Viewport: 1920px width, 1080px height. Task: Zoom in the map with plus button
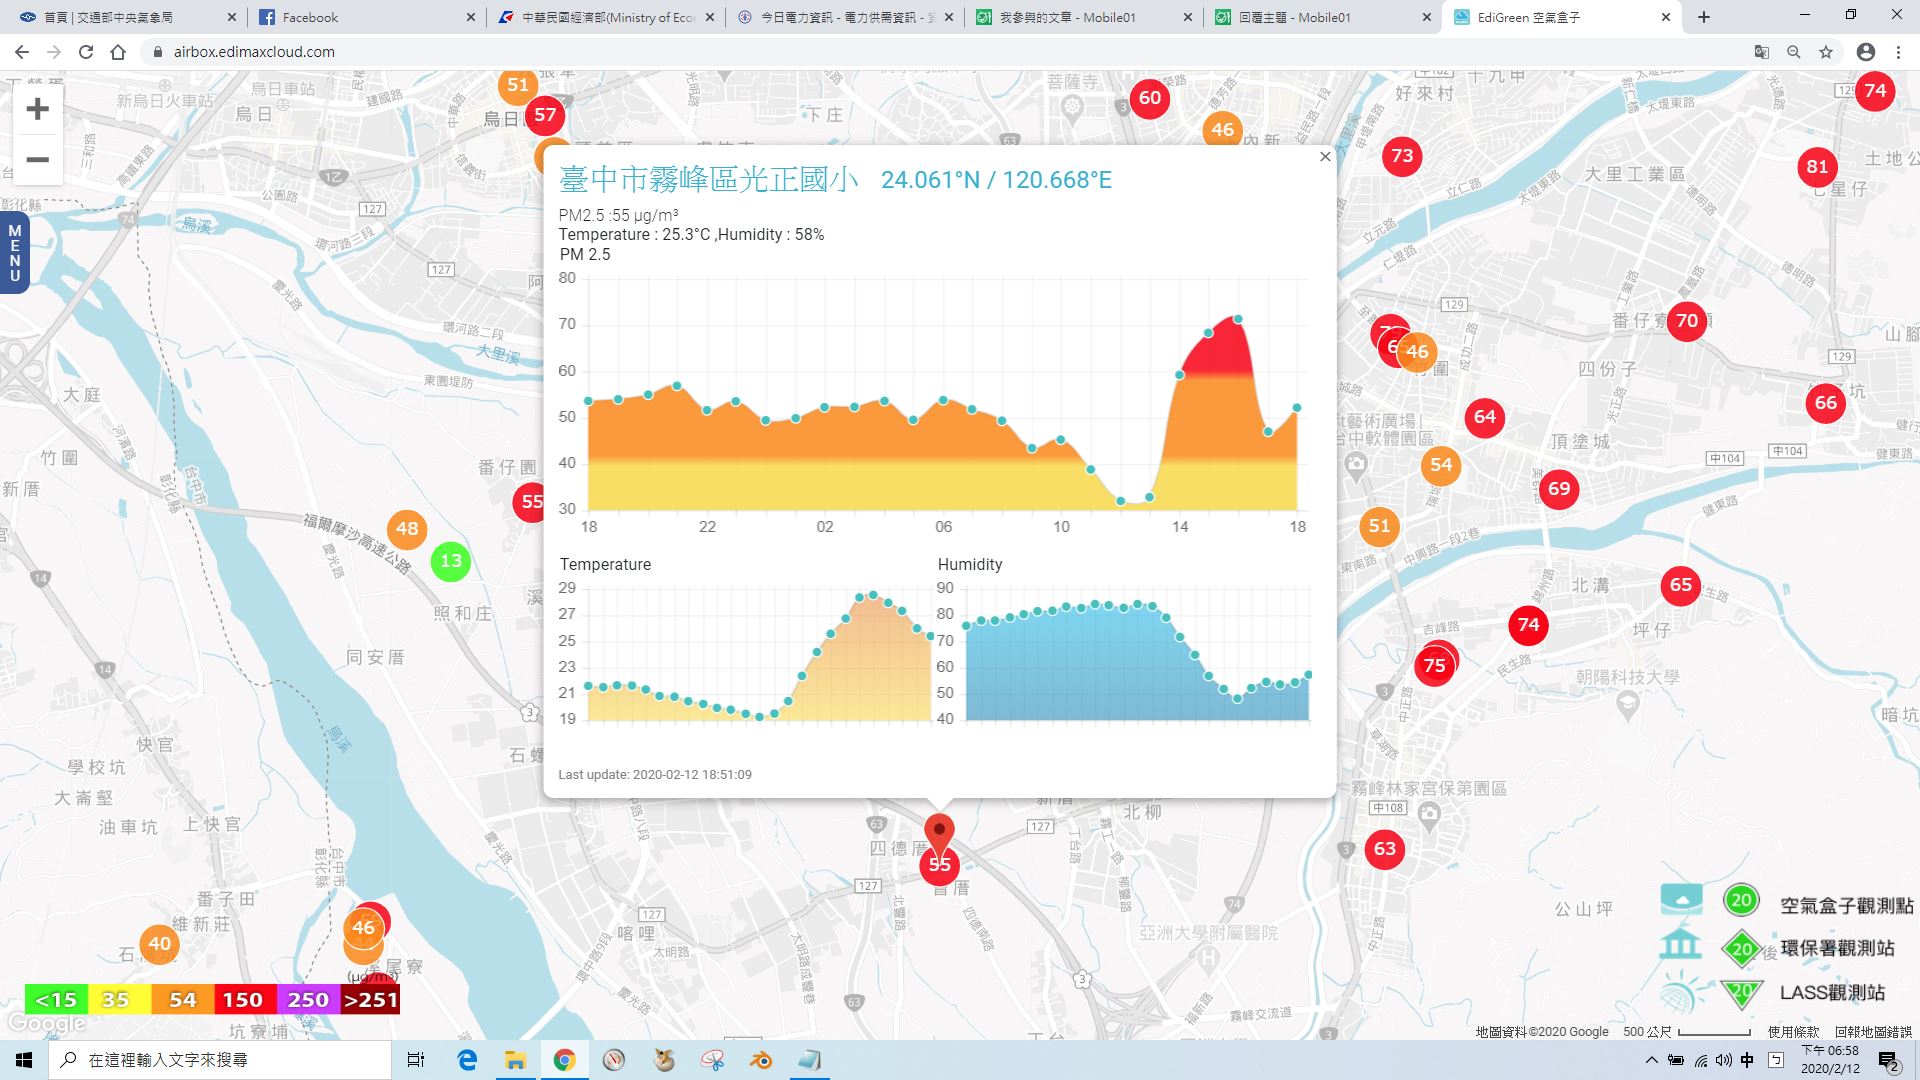click(37, 108)
